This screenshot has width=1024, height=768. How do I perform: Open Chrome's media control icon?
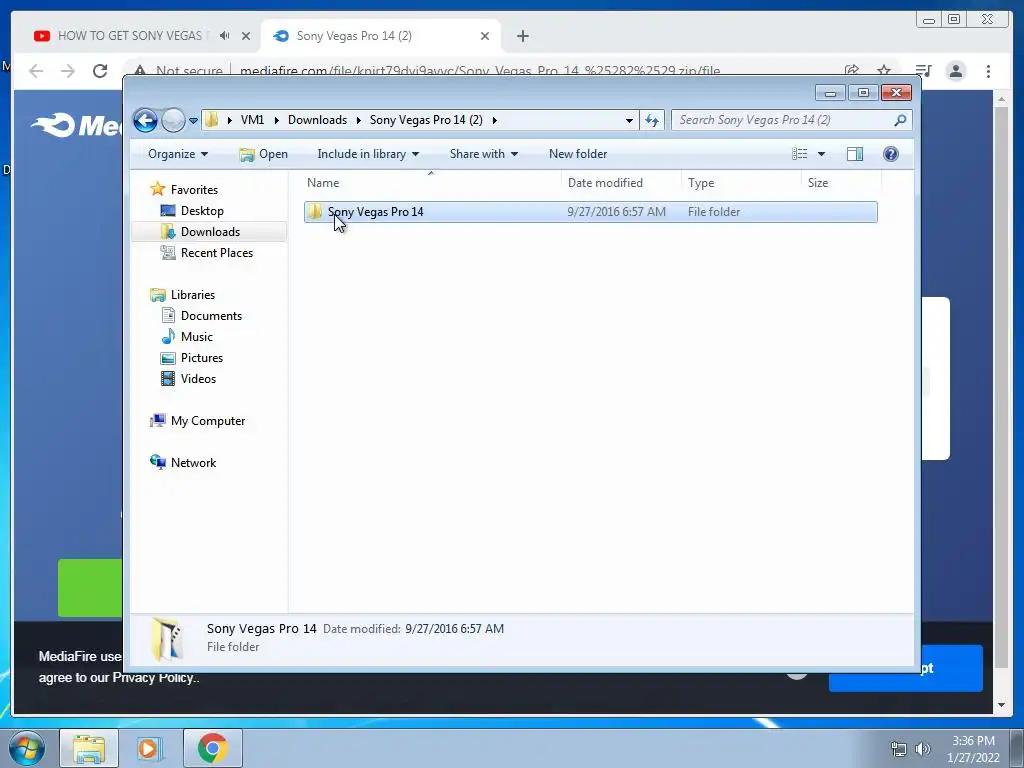tap(923, 71)
